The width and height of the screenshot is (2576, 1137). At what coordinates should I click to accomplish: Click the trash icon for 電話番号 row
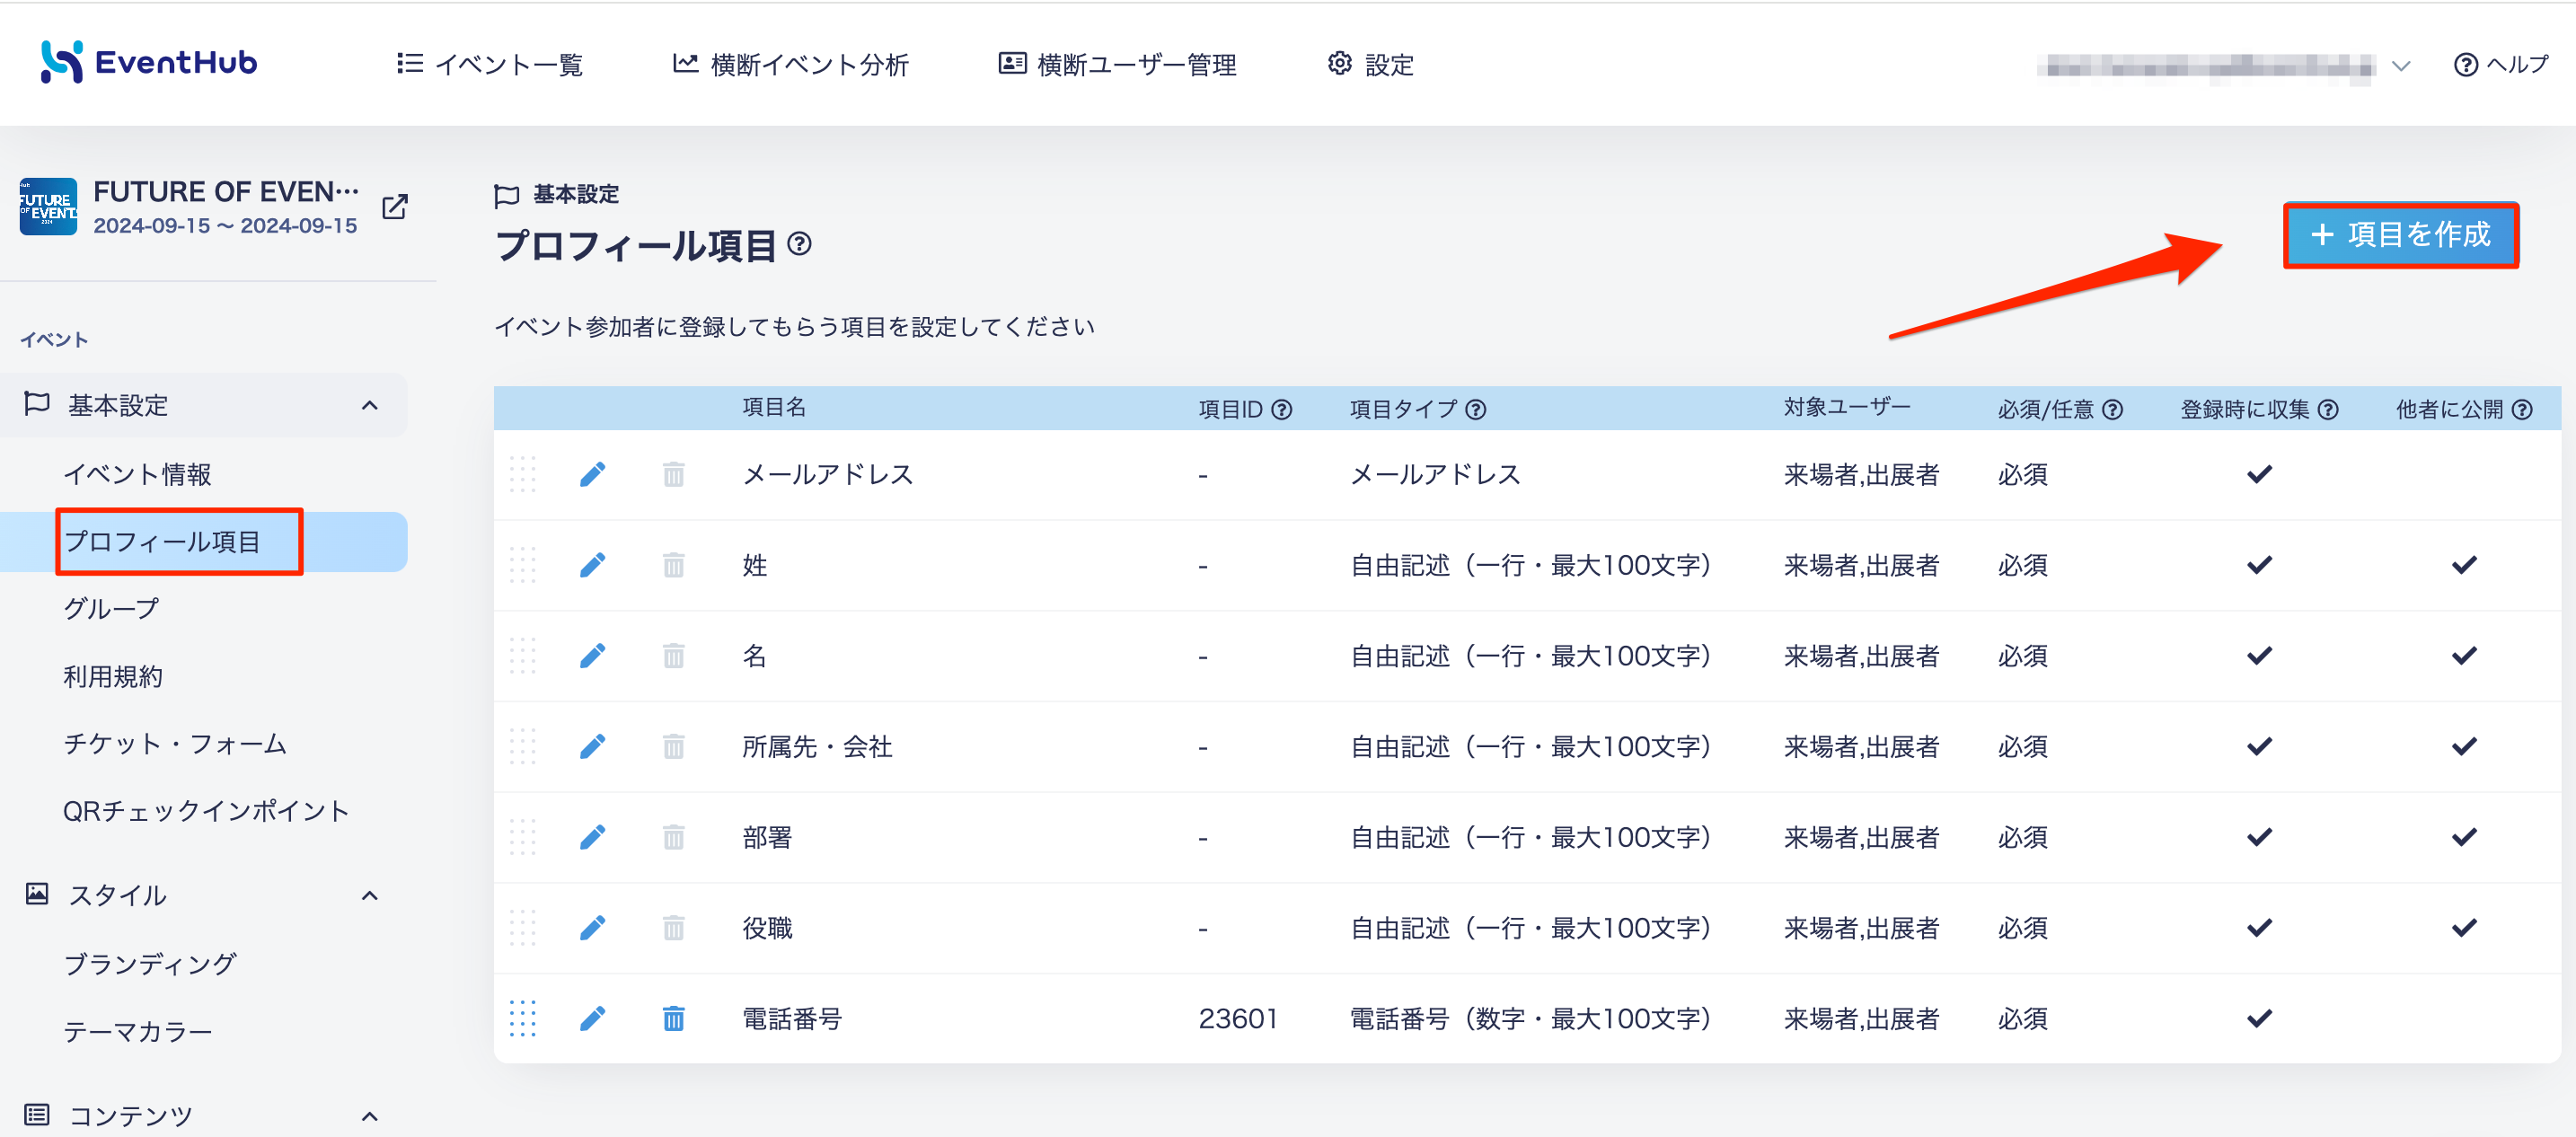click(674, 1018)
